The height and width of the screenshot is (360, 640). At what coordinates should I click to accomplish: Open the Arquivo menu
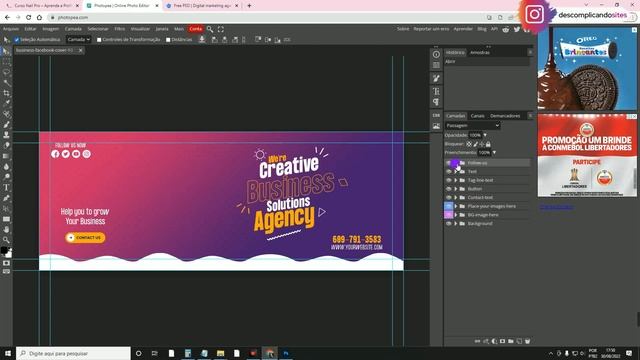11,29
